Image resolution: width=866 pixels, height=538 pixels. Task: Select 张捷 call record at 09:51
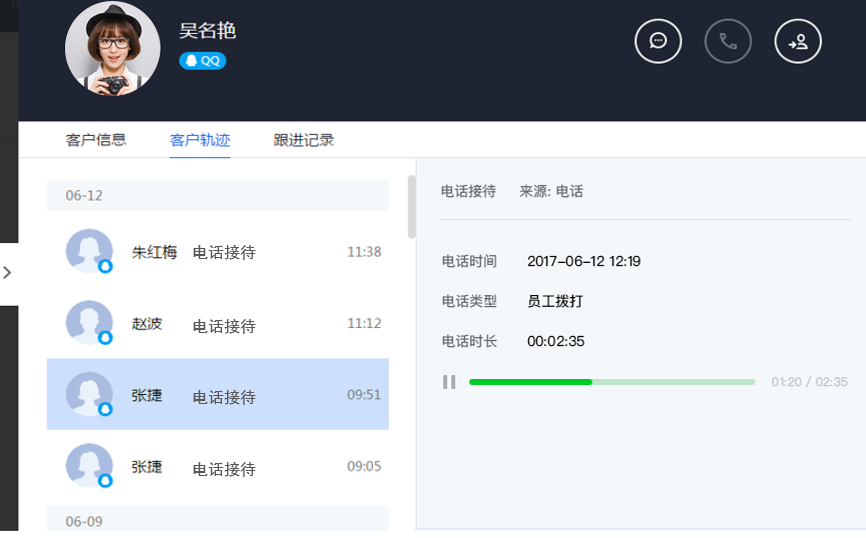coord(218,394)
